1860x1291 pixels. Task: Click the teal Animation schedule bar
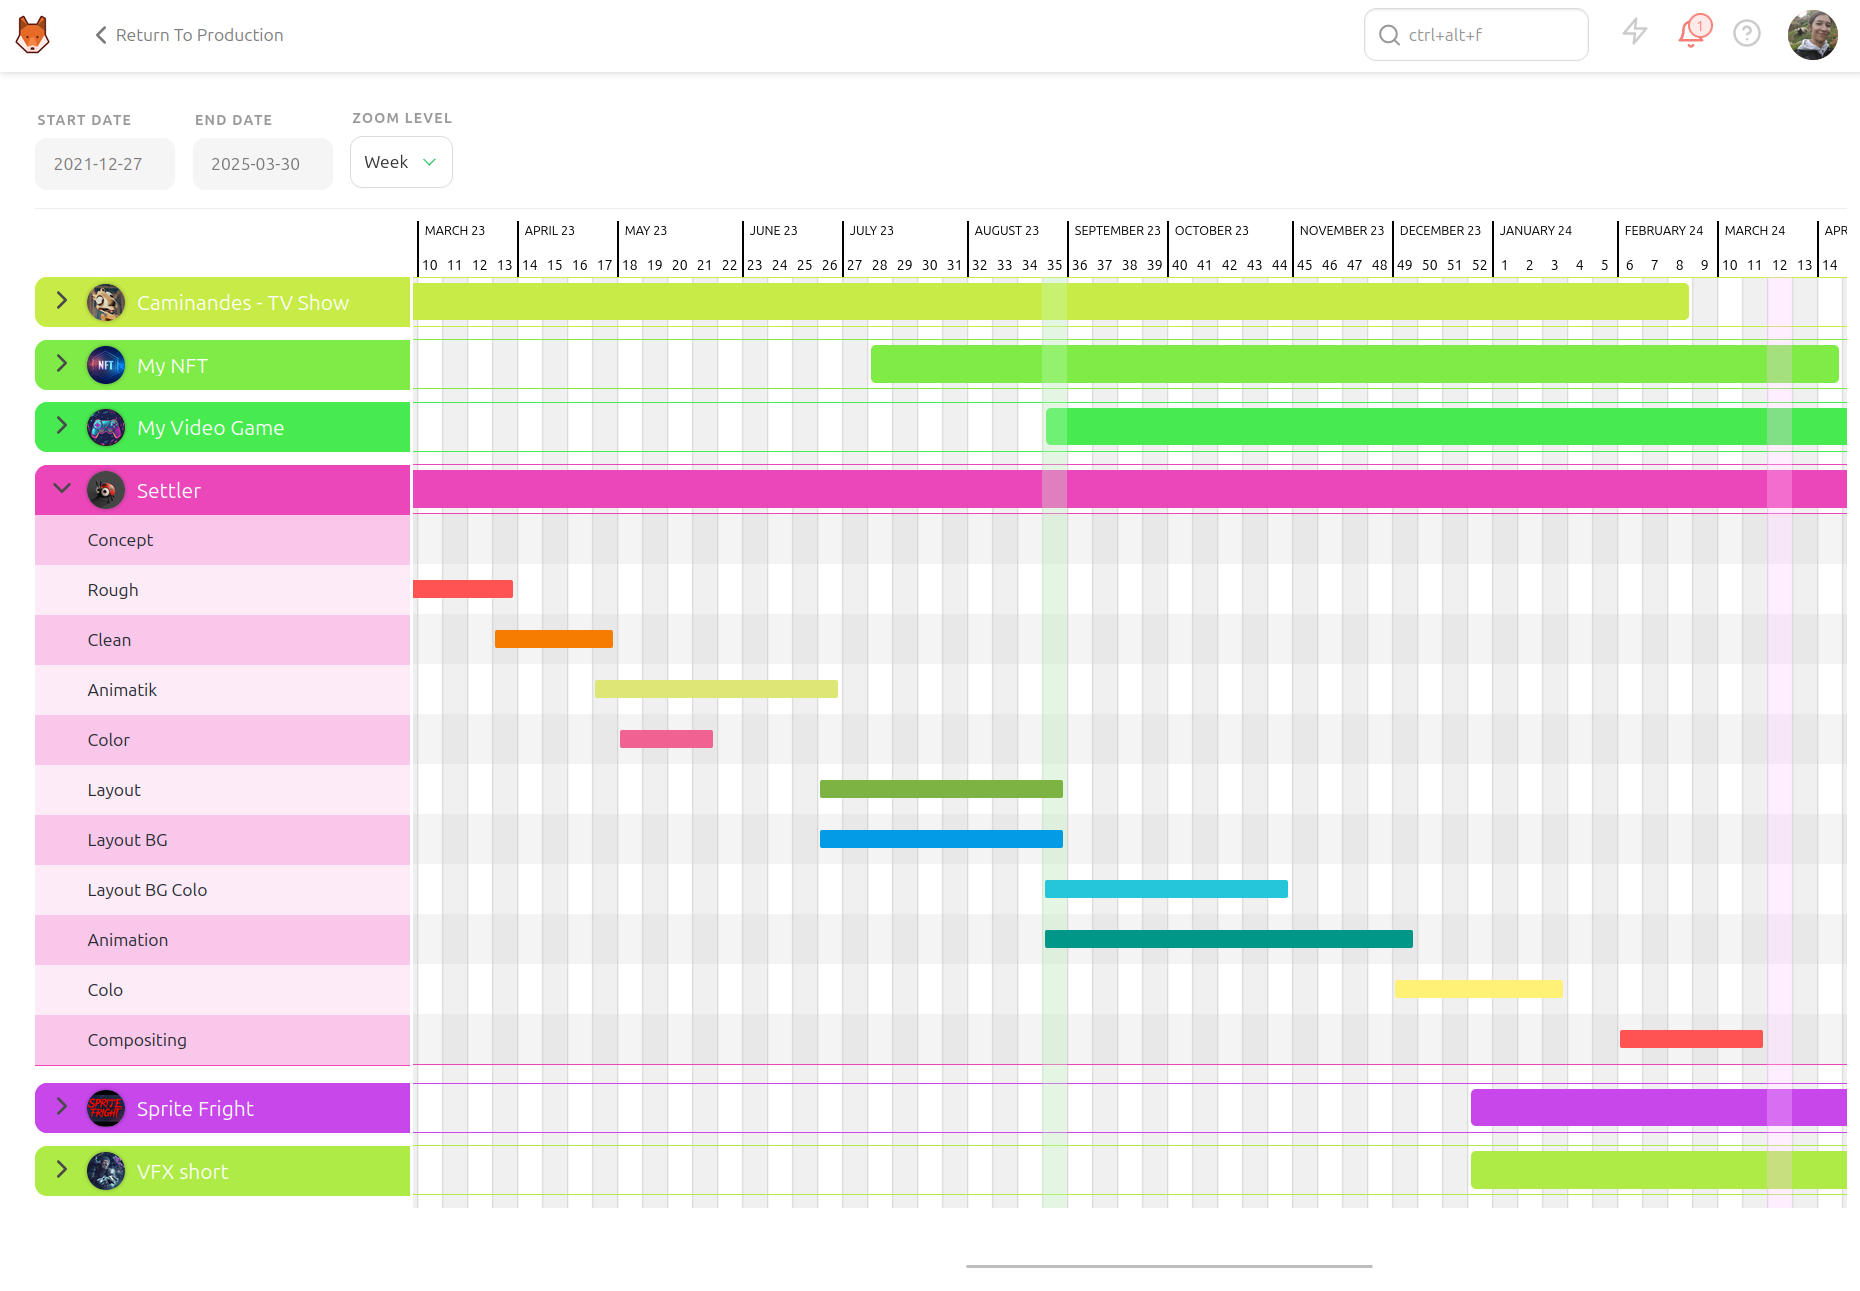point(1229,939)
